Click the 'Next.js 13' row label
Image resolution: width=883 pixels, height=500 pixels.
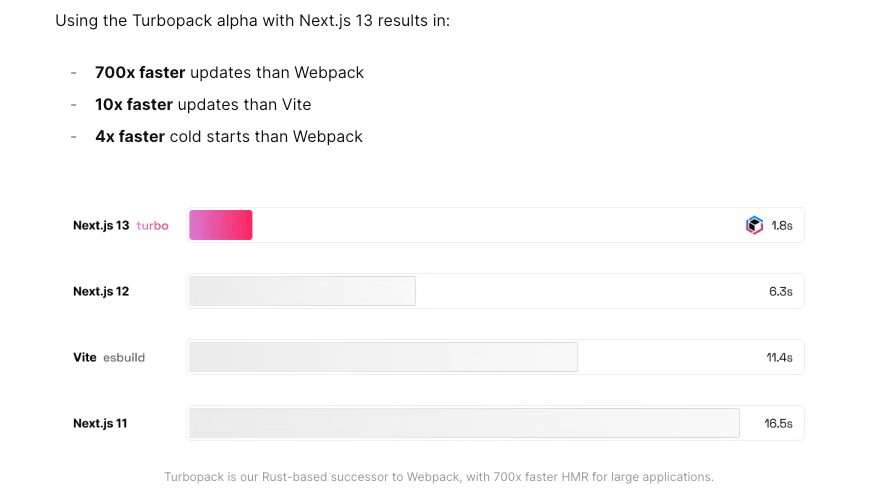click(x=101, y=226)
